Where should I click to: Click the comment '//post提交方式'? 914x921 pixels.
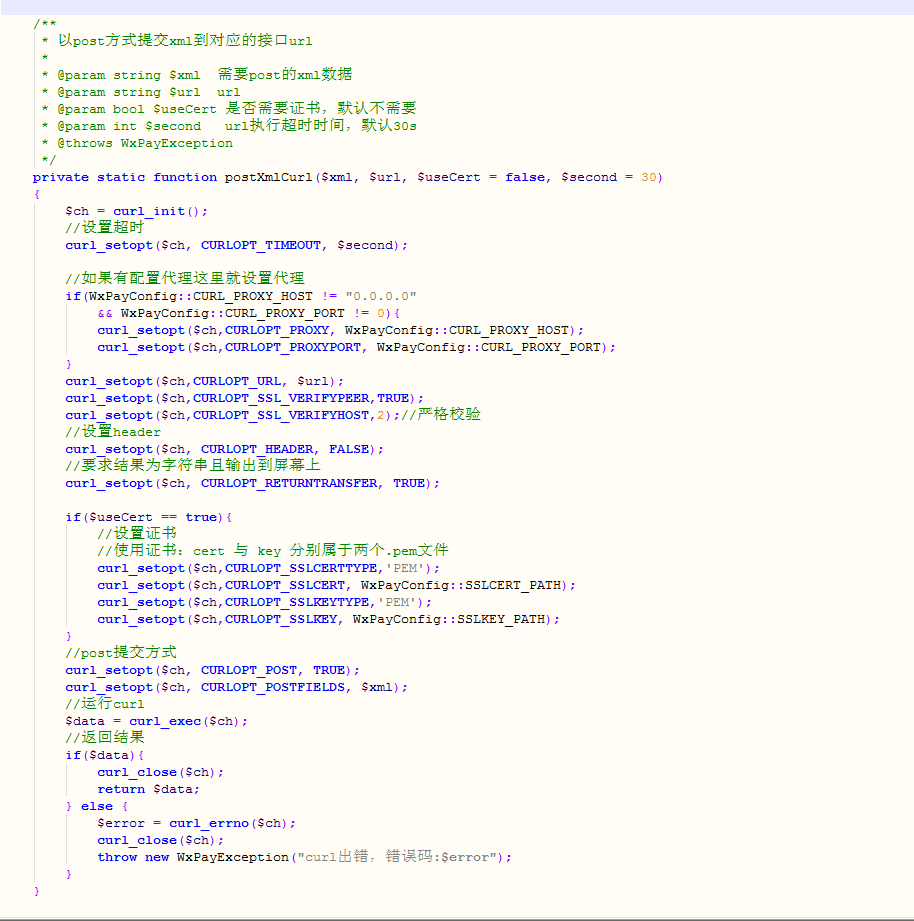[x=120, y=653]
